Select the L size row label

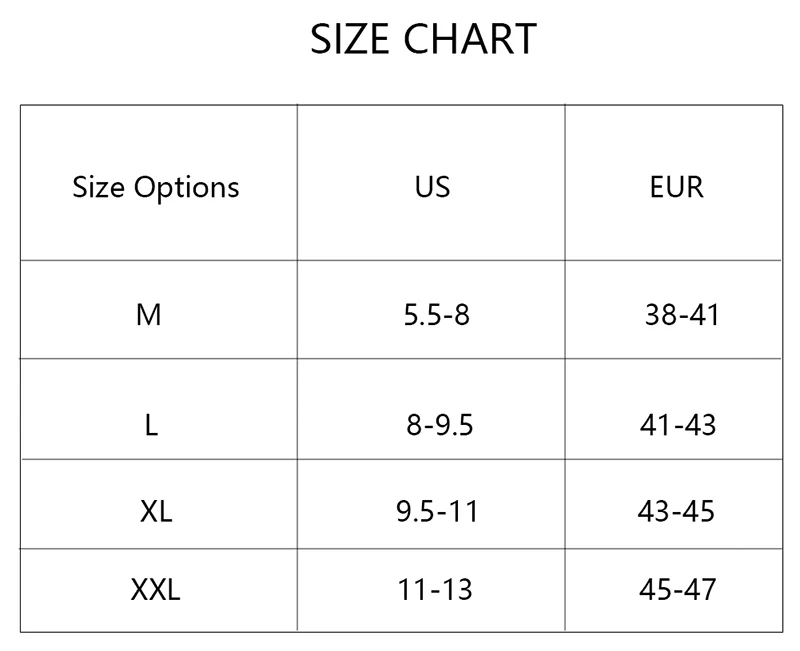pyautogui.click(x=159, y=409)
